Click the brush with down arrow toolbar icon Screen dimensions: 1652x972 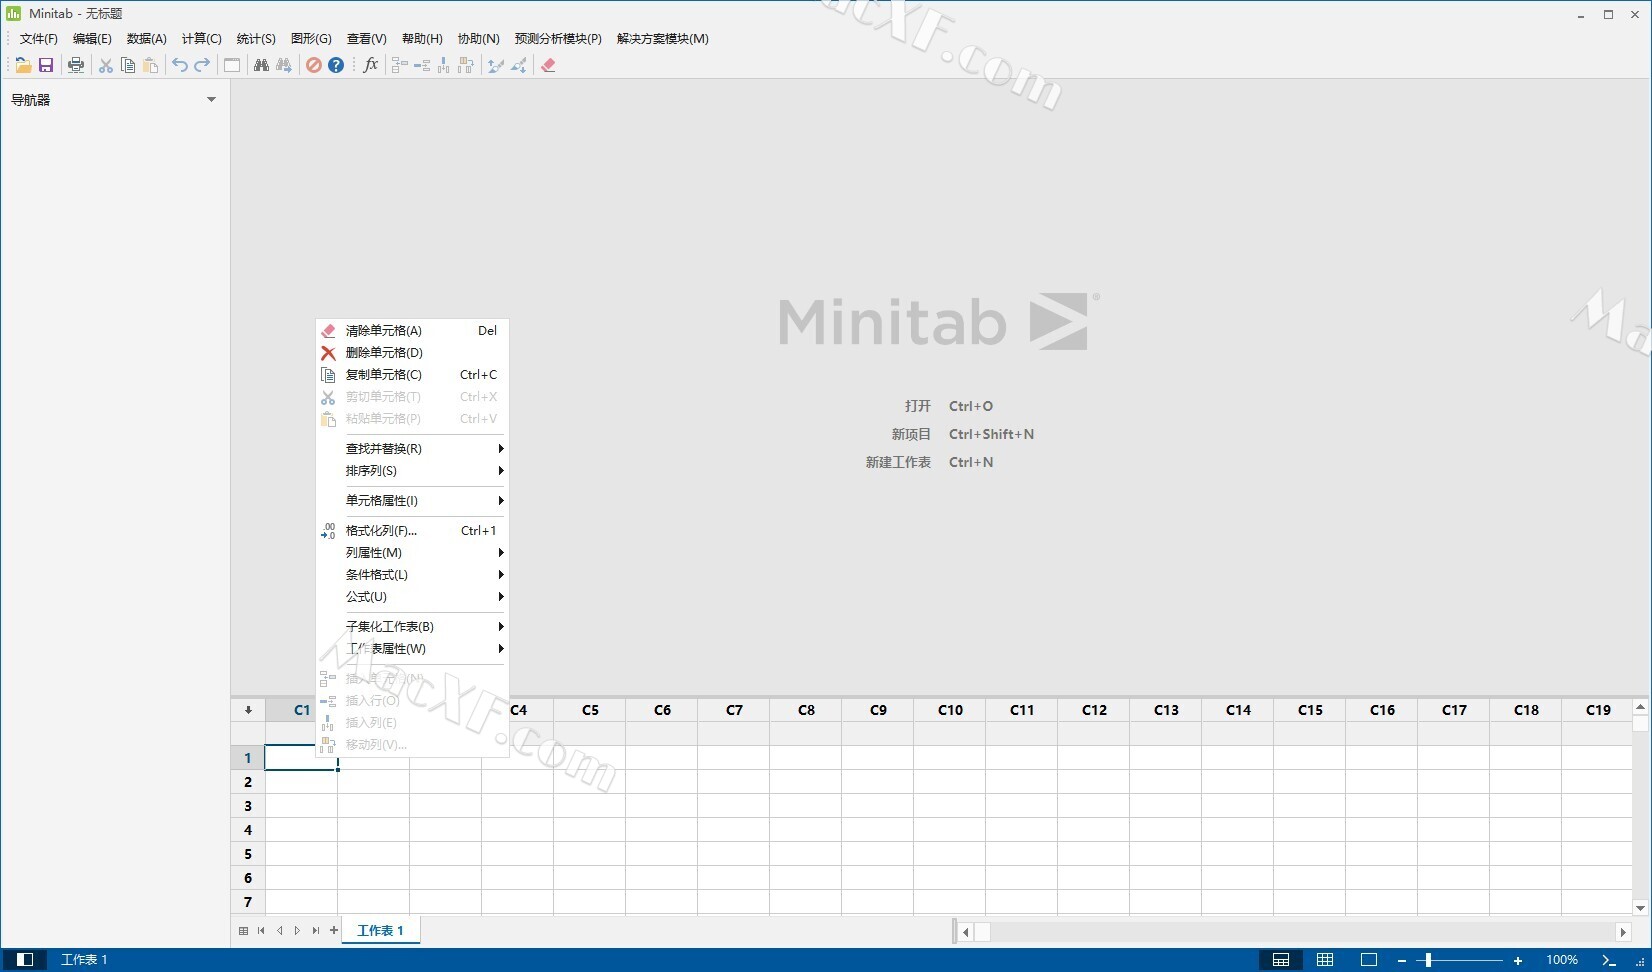coord(519,65)
